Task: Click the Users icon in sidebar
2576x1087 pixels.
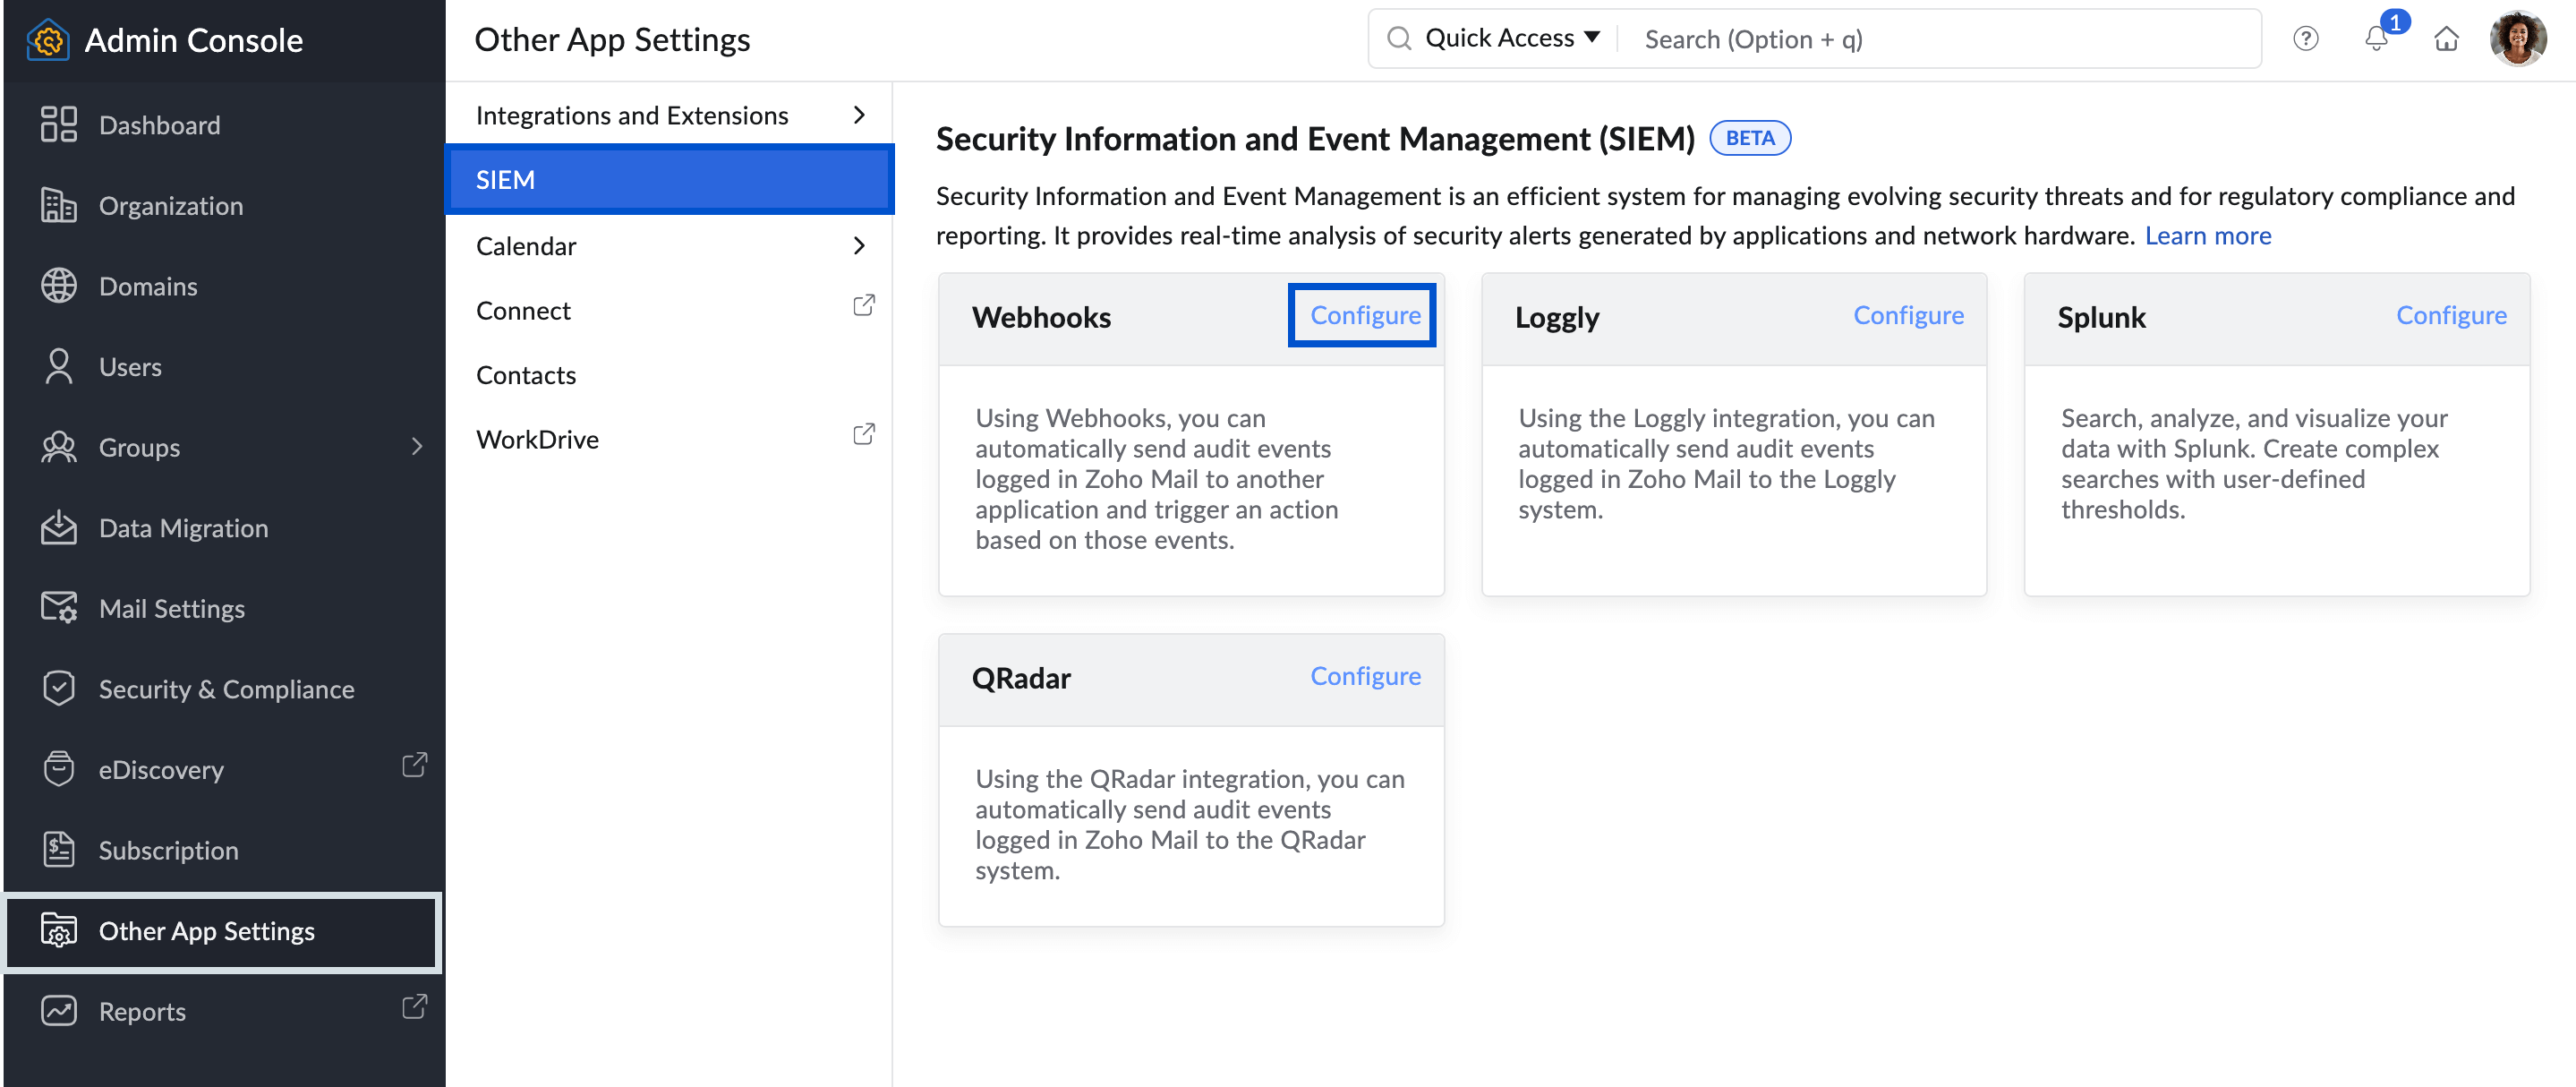Action: [x=57, y=367]
